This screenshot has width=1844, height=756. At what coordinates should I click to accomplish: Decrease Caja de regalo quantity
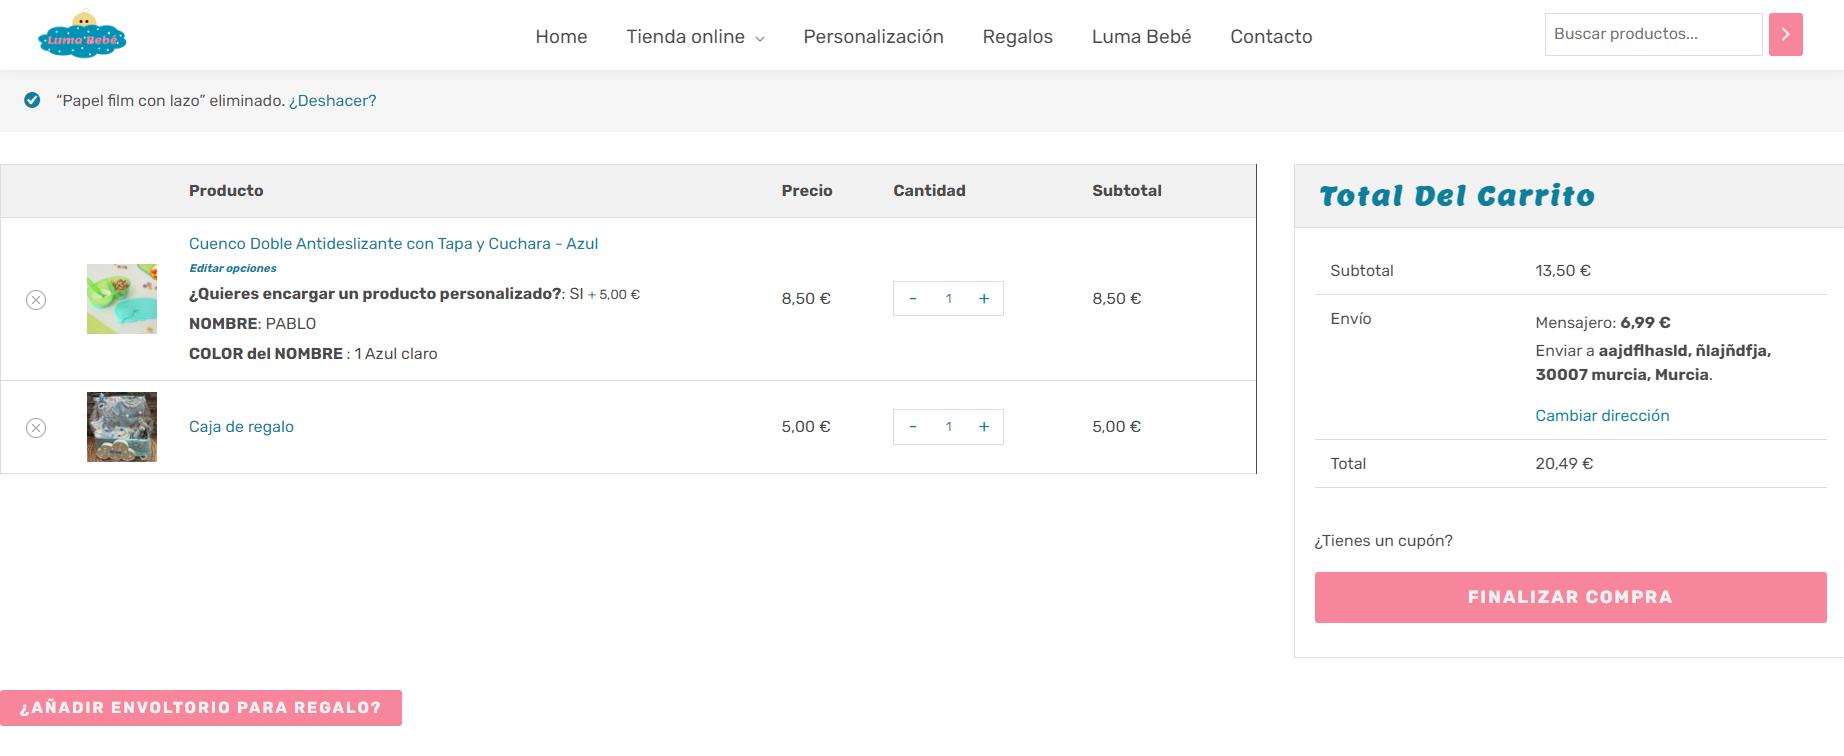pos(913,427)
